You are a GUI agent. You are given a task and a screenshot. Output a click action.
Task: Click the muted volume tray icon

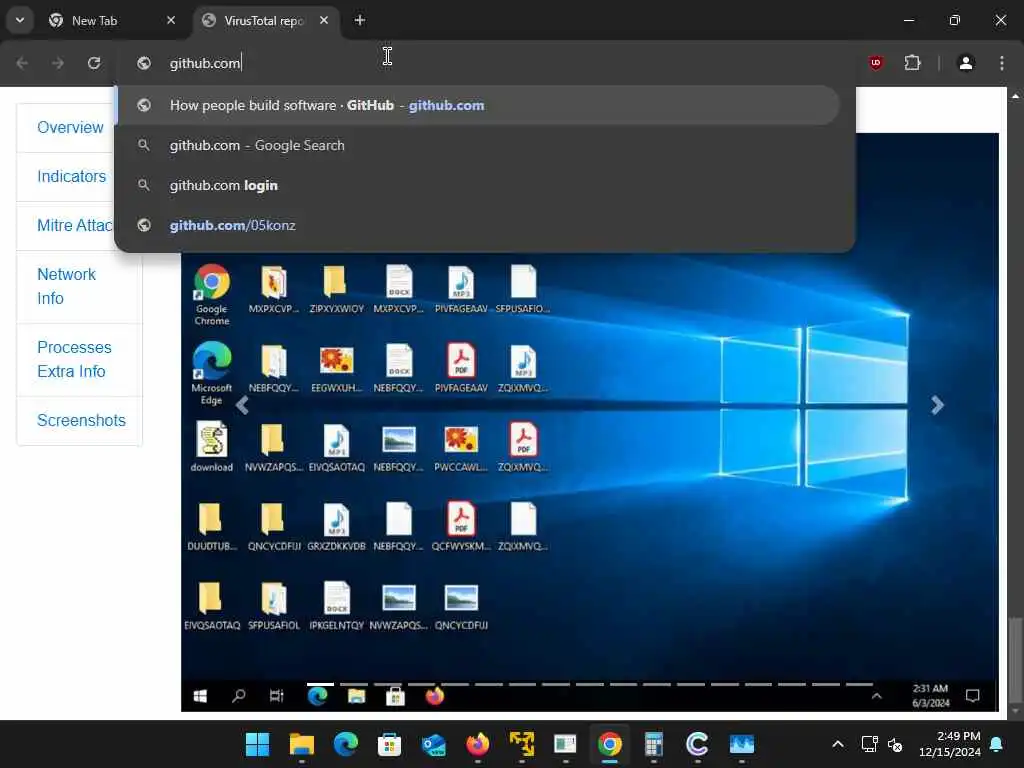(x=895, y=744)
